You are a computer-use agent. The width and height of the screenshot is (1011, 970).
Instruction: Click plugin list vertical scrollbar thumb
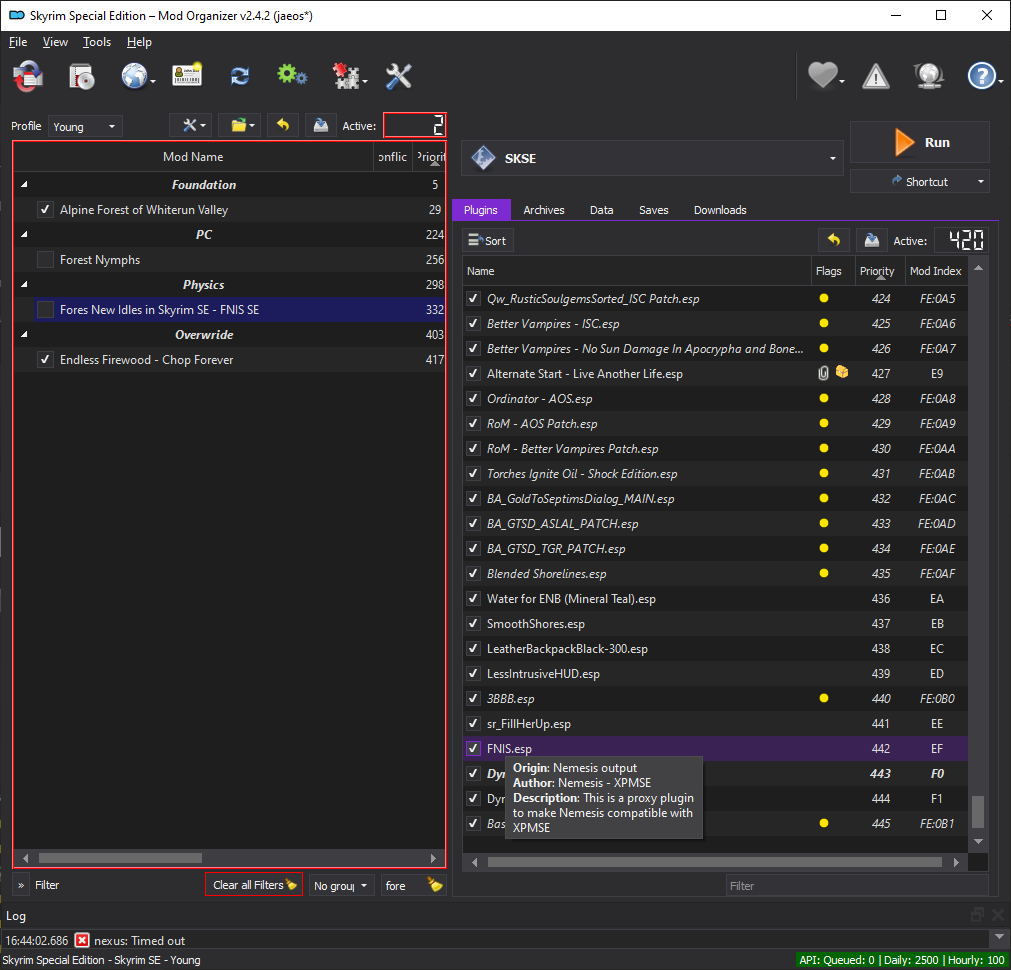(x=978, y=811)
